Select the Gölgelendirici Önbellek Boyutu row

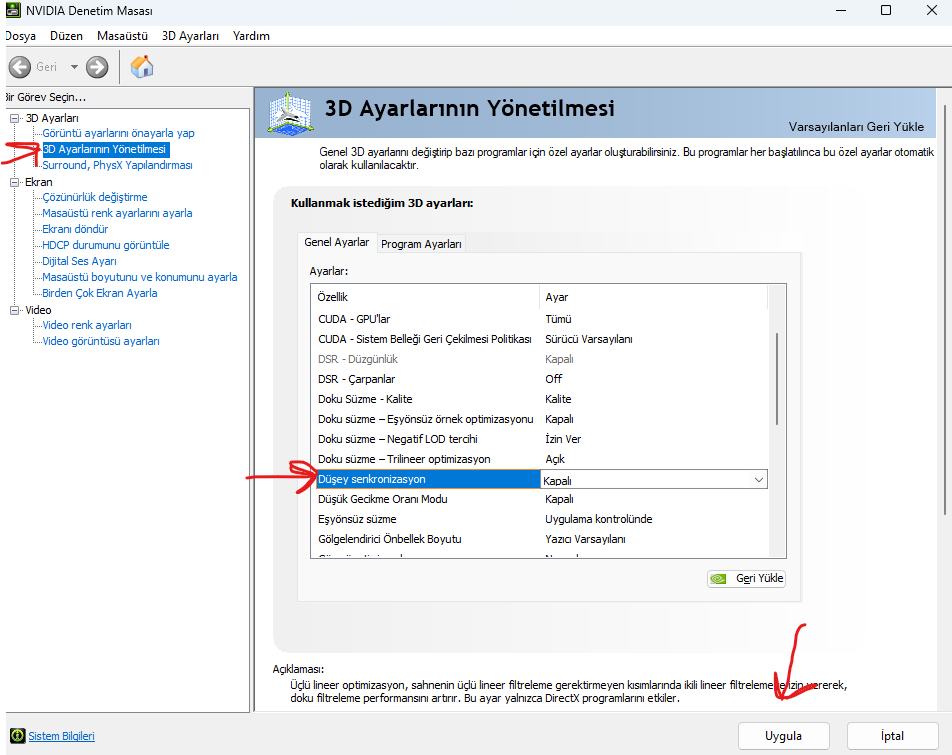pyautogui.click(x=540, y=540)
